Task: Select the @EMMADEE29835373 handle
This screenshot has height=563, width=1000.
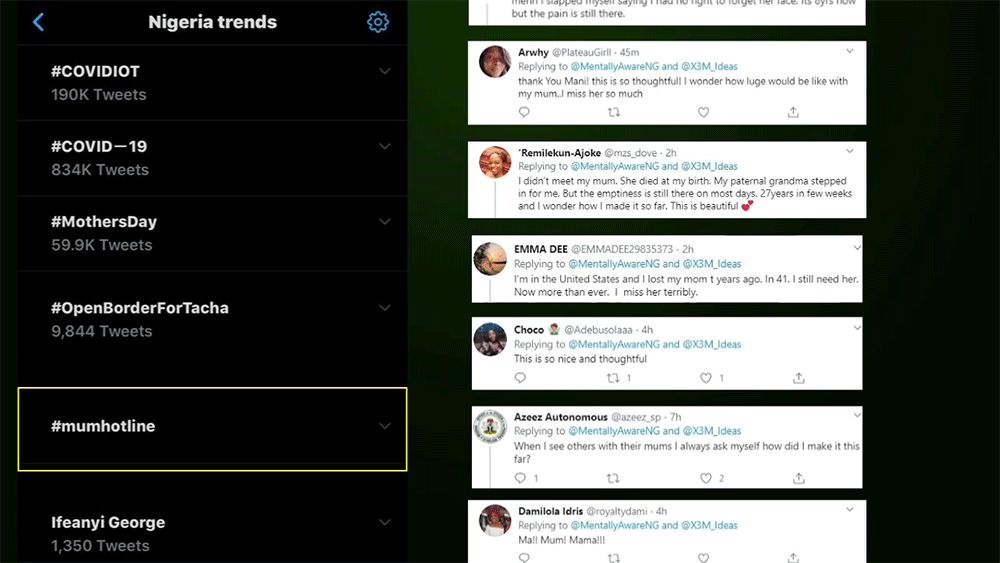Action: 622,249
